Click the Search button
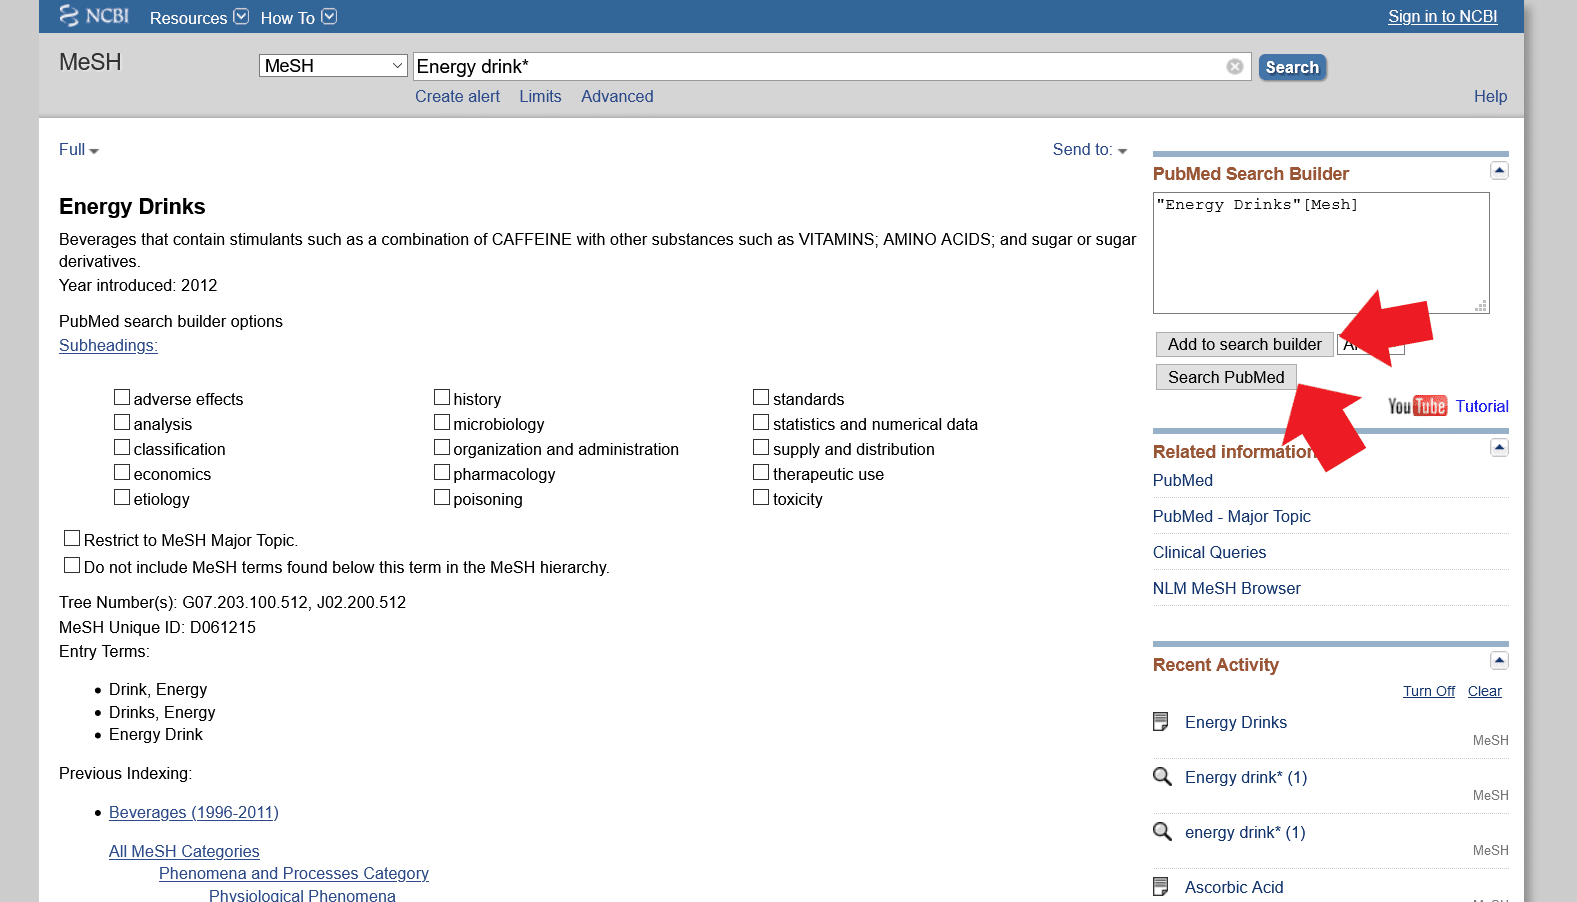Screen dimensions: 1577x902 coord(1292,67)
